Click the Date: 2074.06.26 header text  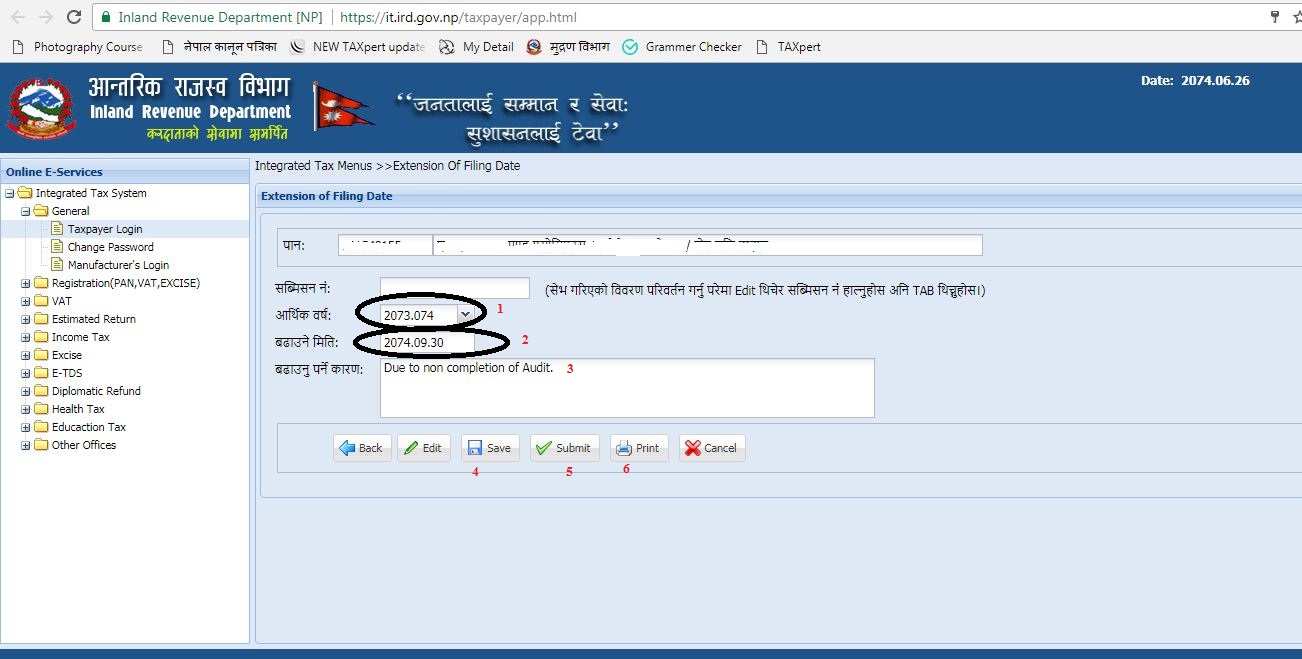coord(1195,81)
